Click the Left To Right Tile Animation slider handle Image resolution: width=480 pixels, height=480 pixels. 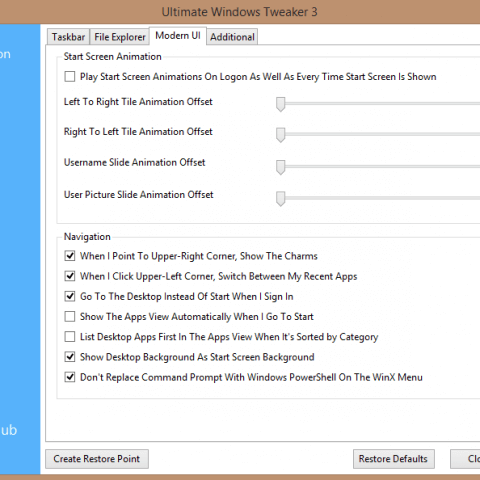281,104
